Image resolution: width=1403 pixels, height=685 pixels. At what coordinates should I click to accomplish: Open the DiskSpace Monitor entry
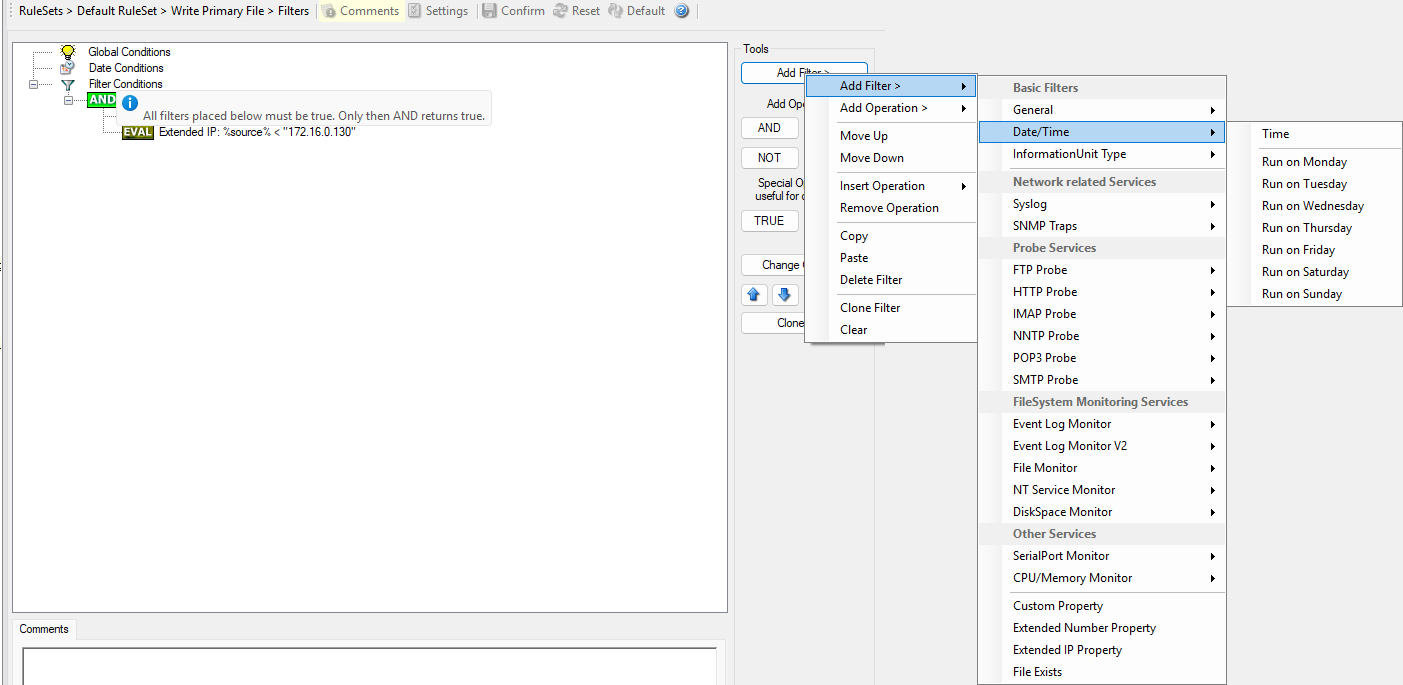(x=1101, y=512)
